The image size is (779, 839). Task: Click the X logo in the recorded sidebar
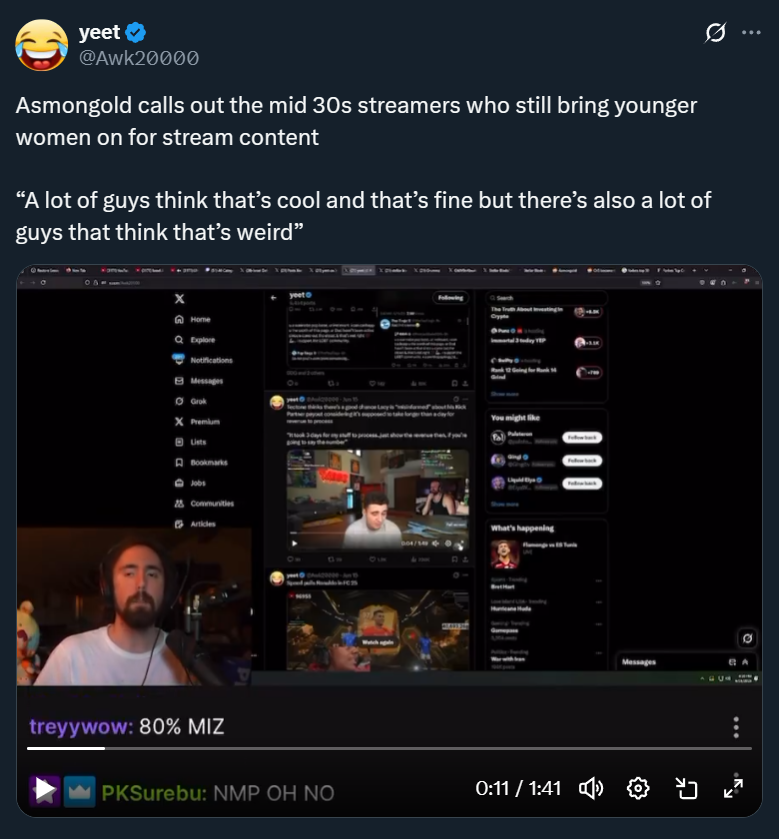180,299
